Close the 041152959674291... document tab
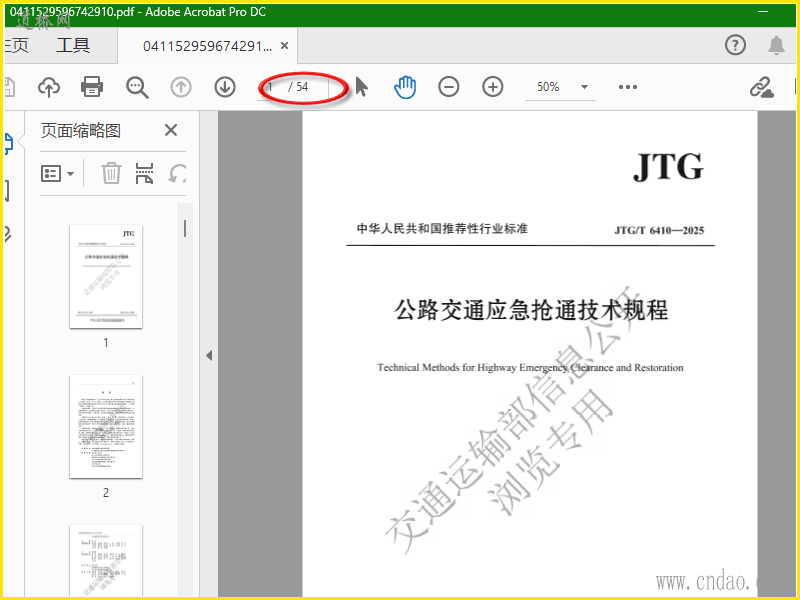Image resolution: width=800 pixels, height=600 pixels. coord(285,46)
